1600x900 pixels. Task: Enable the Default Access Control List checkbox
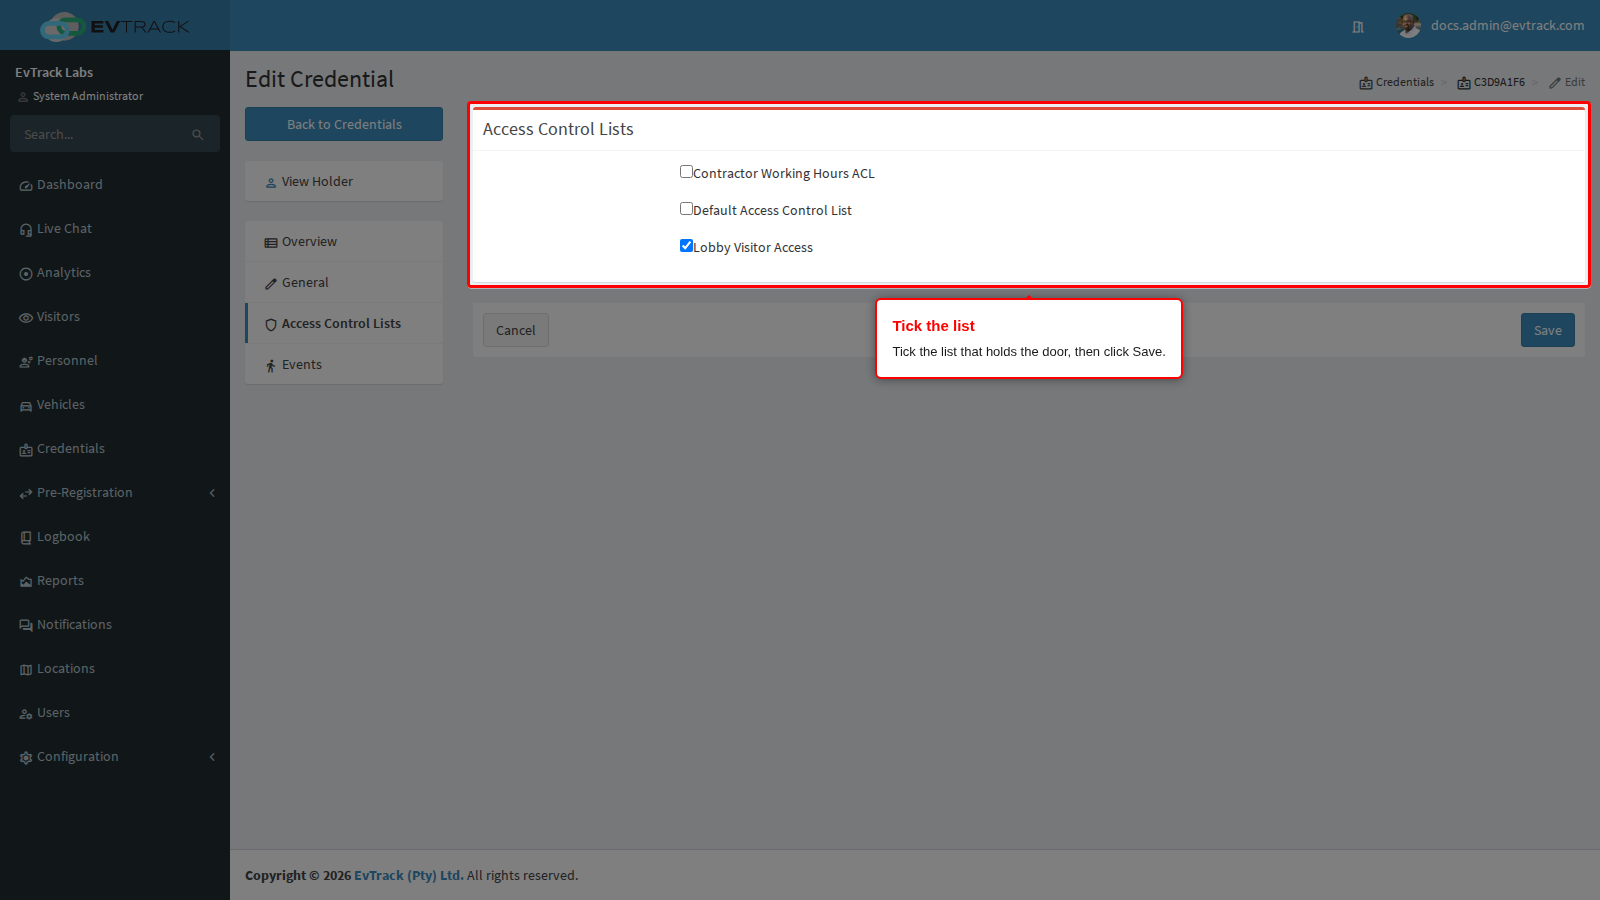click(x=686, y=209)
